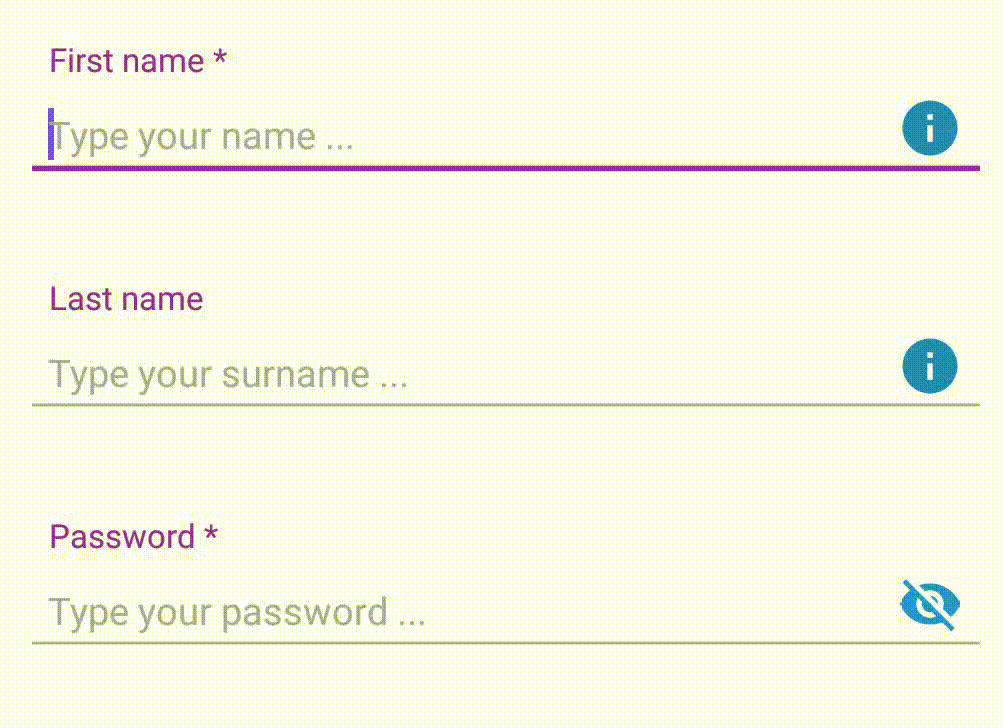Image resolution: width=1004 pixels, height=728 pixels.
Task: Select the word "surname" in placeholder text
Action: point(296,376)
